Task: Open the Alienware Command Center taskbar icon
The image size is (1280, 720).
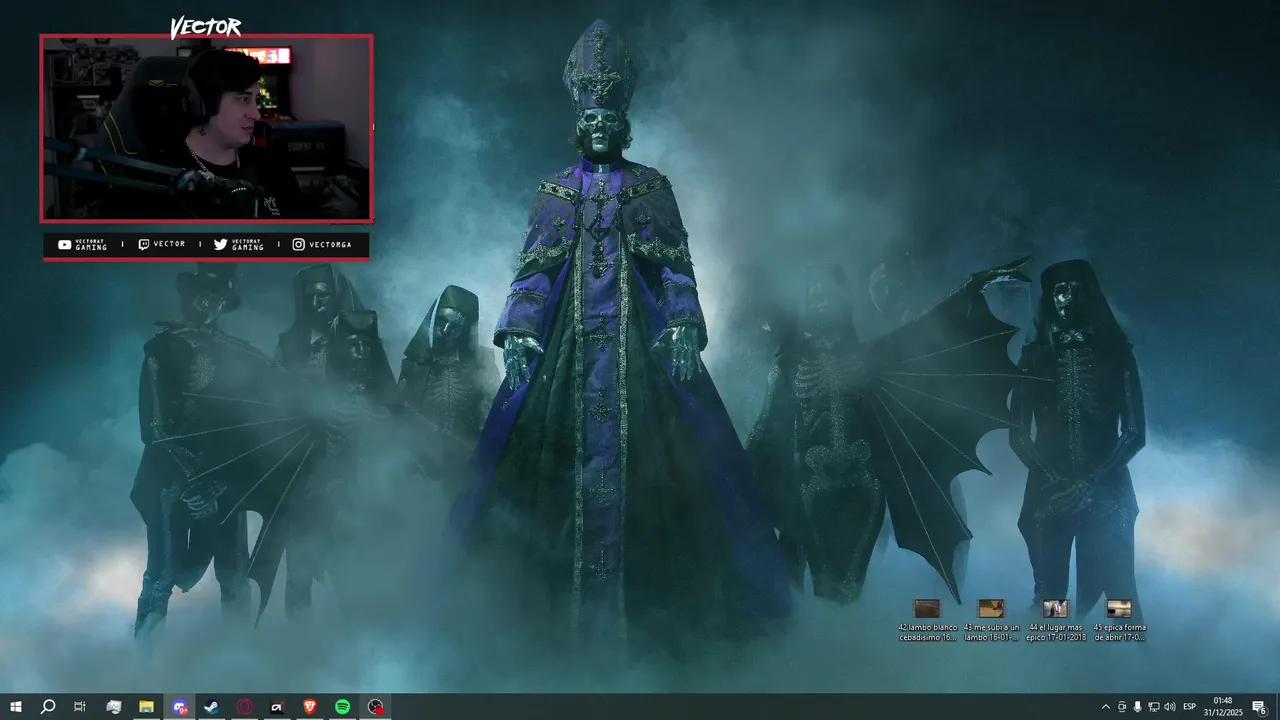Action: pos(277,707)
